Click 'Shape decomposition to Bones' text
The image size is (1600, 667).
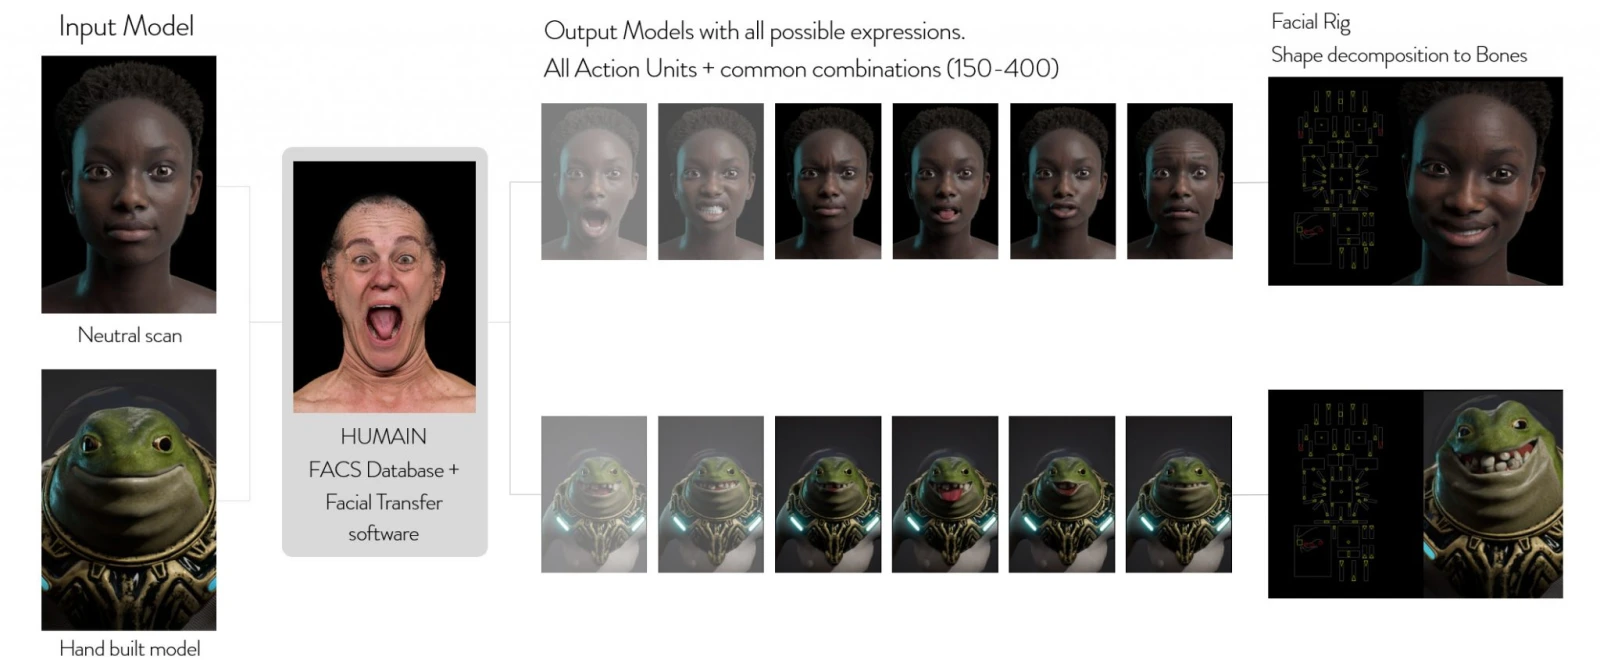point(1398,55)
